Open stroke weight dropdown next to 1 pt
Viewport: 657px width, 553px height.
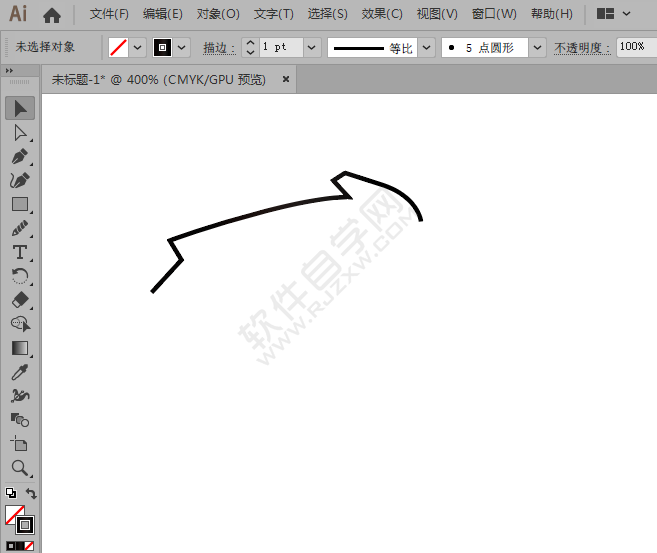[x=312, y=47]
